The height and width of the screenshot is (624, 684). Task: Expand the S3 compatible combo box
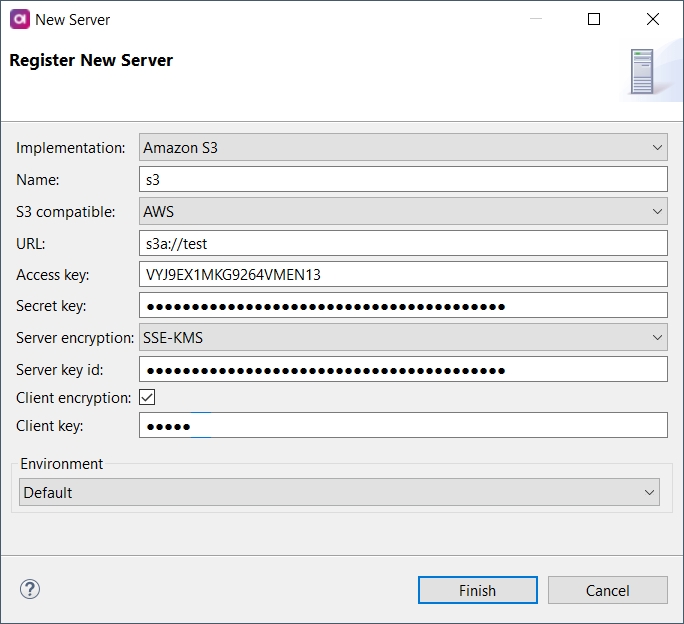pos(403,211)
